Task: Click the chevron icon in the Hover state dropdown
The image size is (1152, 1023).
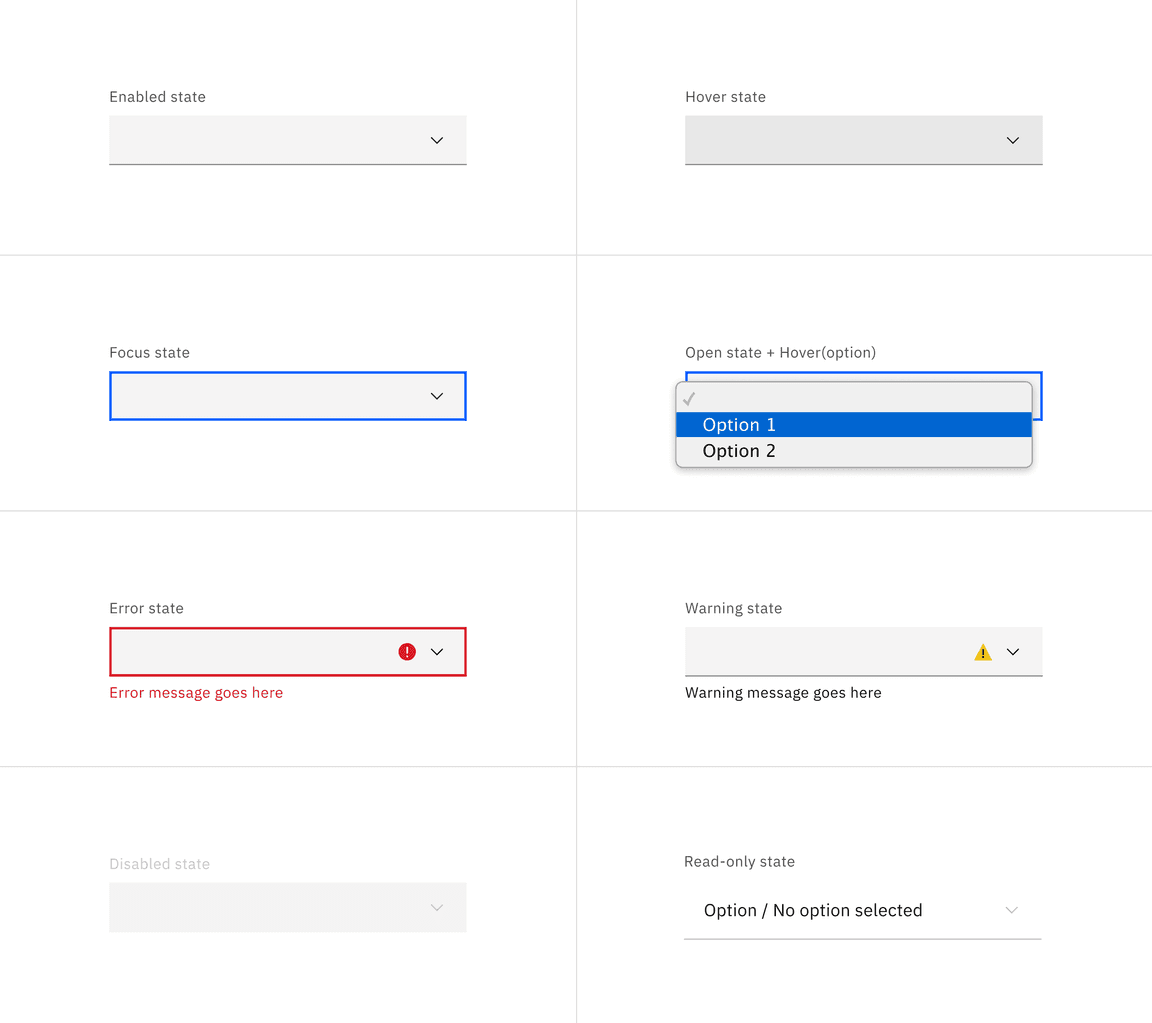Action: click(1012, 140)
